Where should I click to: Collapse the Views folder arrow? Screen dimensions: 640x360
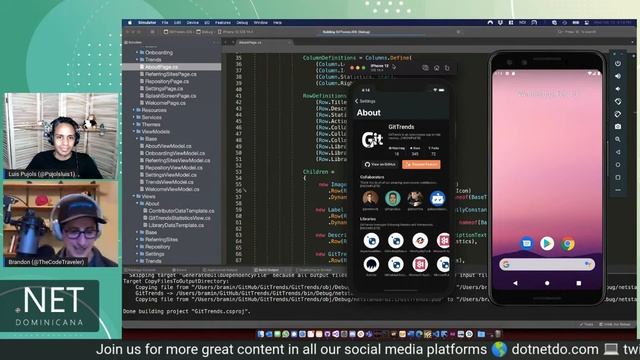[x=134, y=196]
